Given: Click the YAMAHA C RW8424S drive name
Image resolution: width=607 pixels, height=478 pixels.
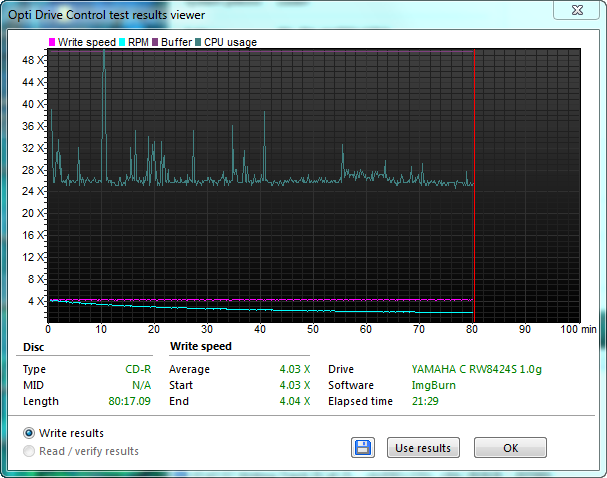Looking at the screenshot, I should pos(477,369).
